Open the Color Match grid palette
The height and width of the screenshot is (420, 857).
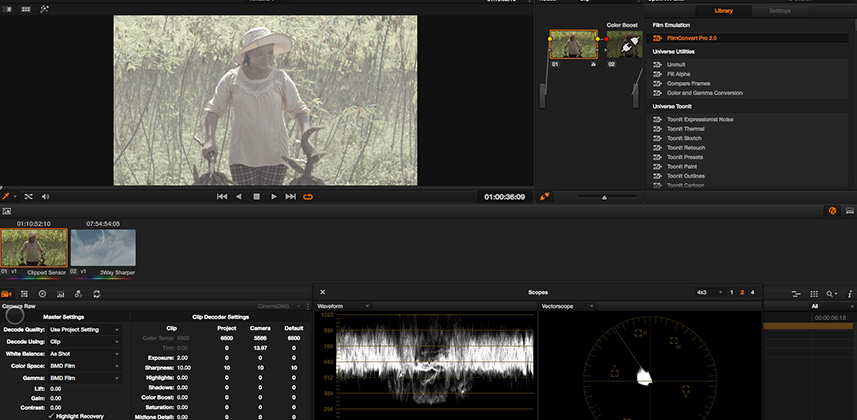(24, 294)
